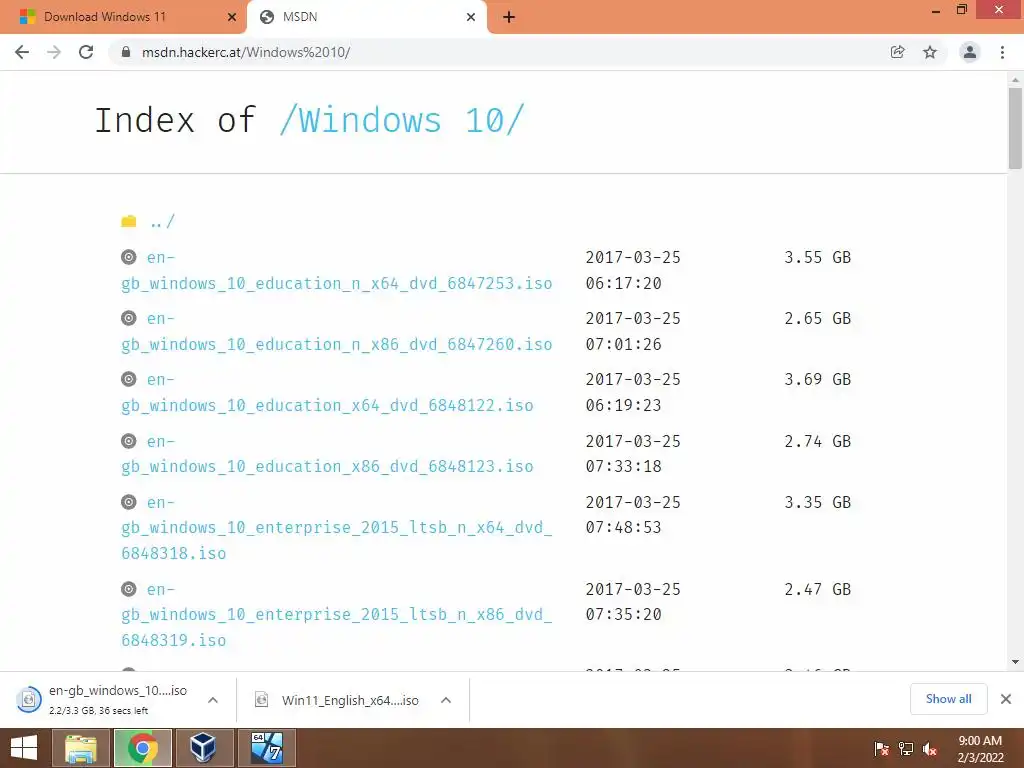Go back to the previous page
Screen dimensions: 1024x768
click(x=22, y=52)
